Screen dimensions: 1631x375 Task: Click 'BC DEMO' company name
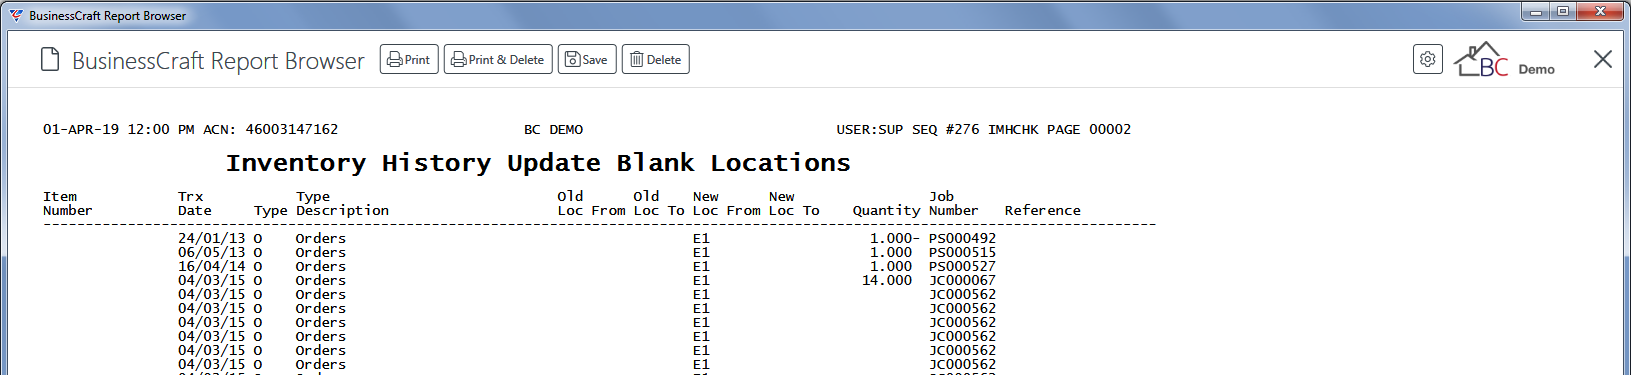tap(553, 130)
